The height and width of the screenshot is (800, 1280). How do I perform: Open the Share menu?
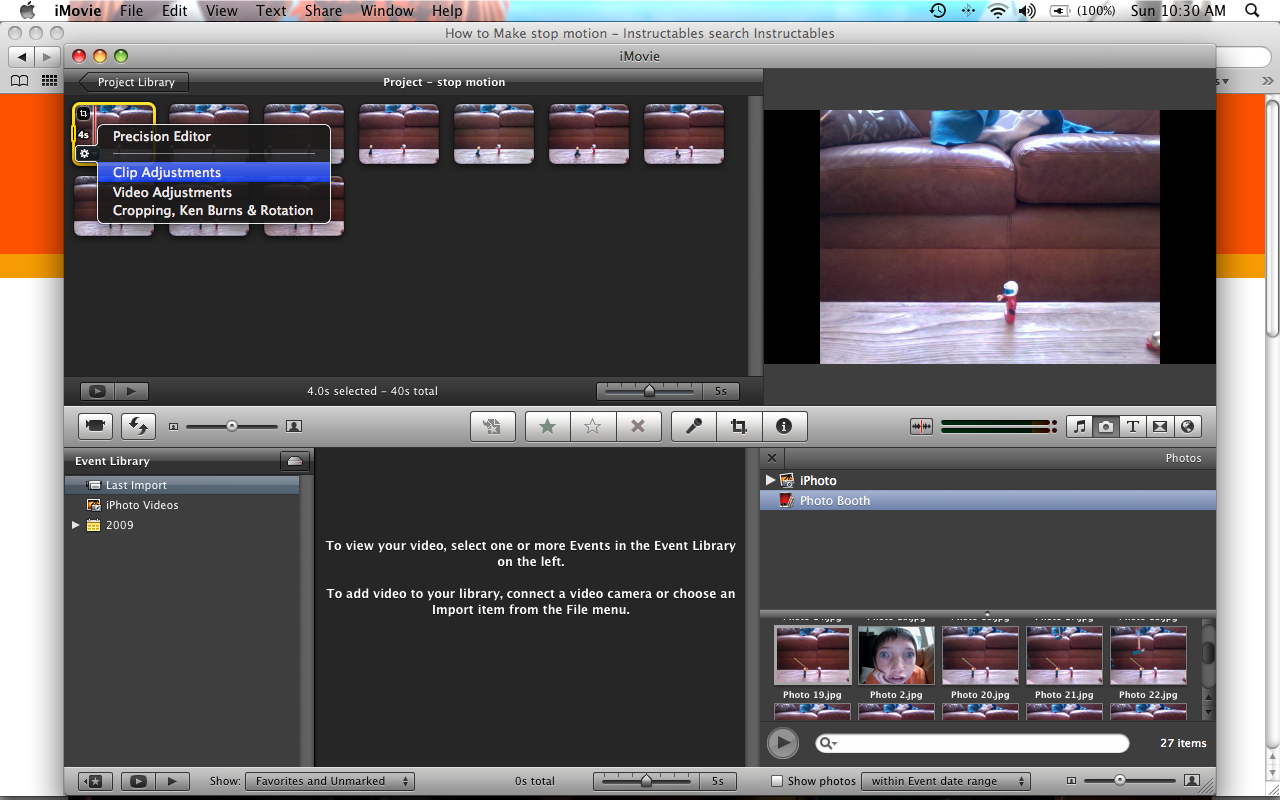pos(323,11)
